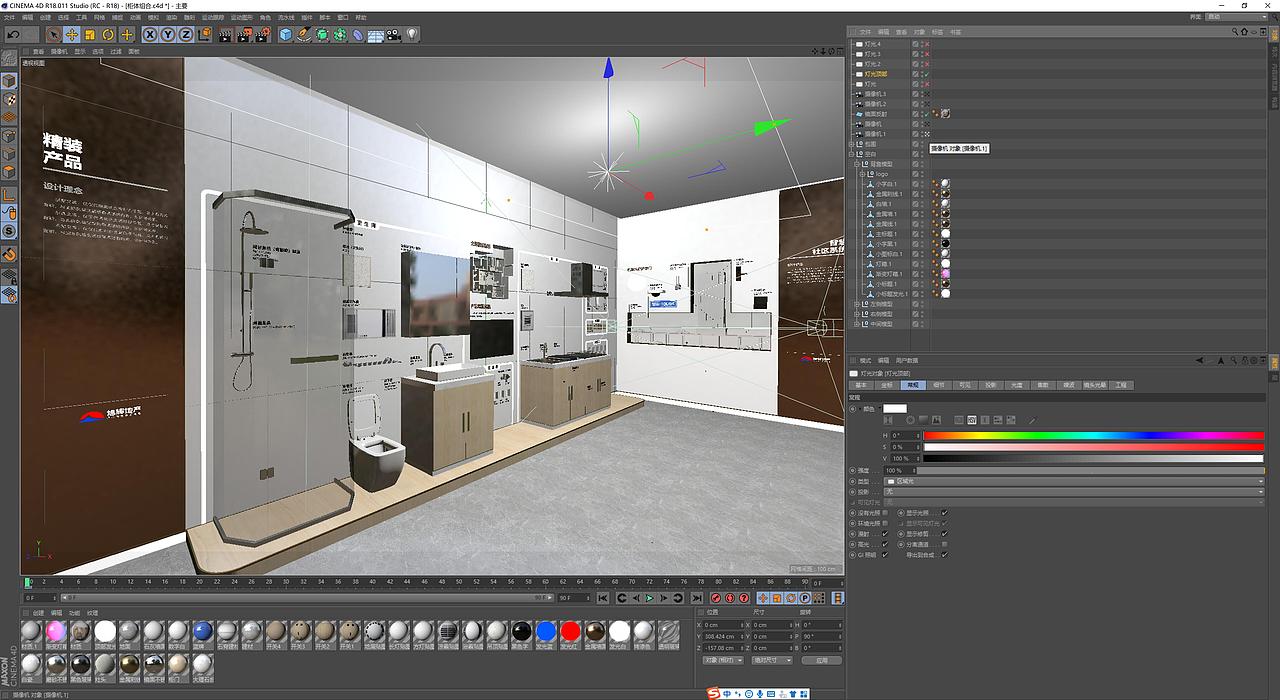Toggle the coordinate system icon
This screenshot has height=700, width=1280.
pyautogui.click(x=205, y=35)
